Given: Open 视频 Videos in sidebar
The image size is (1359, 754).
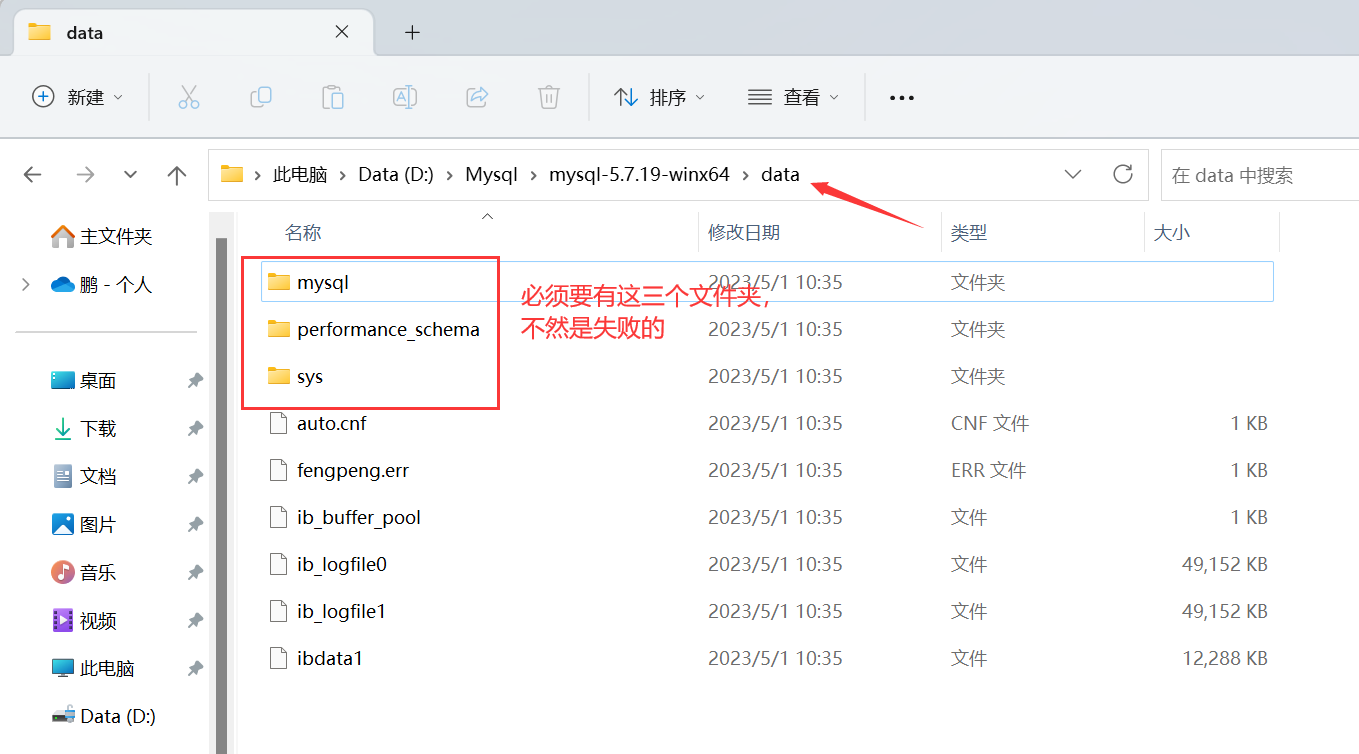Looking at the screenshot, I should point(84,621).
